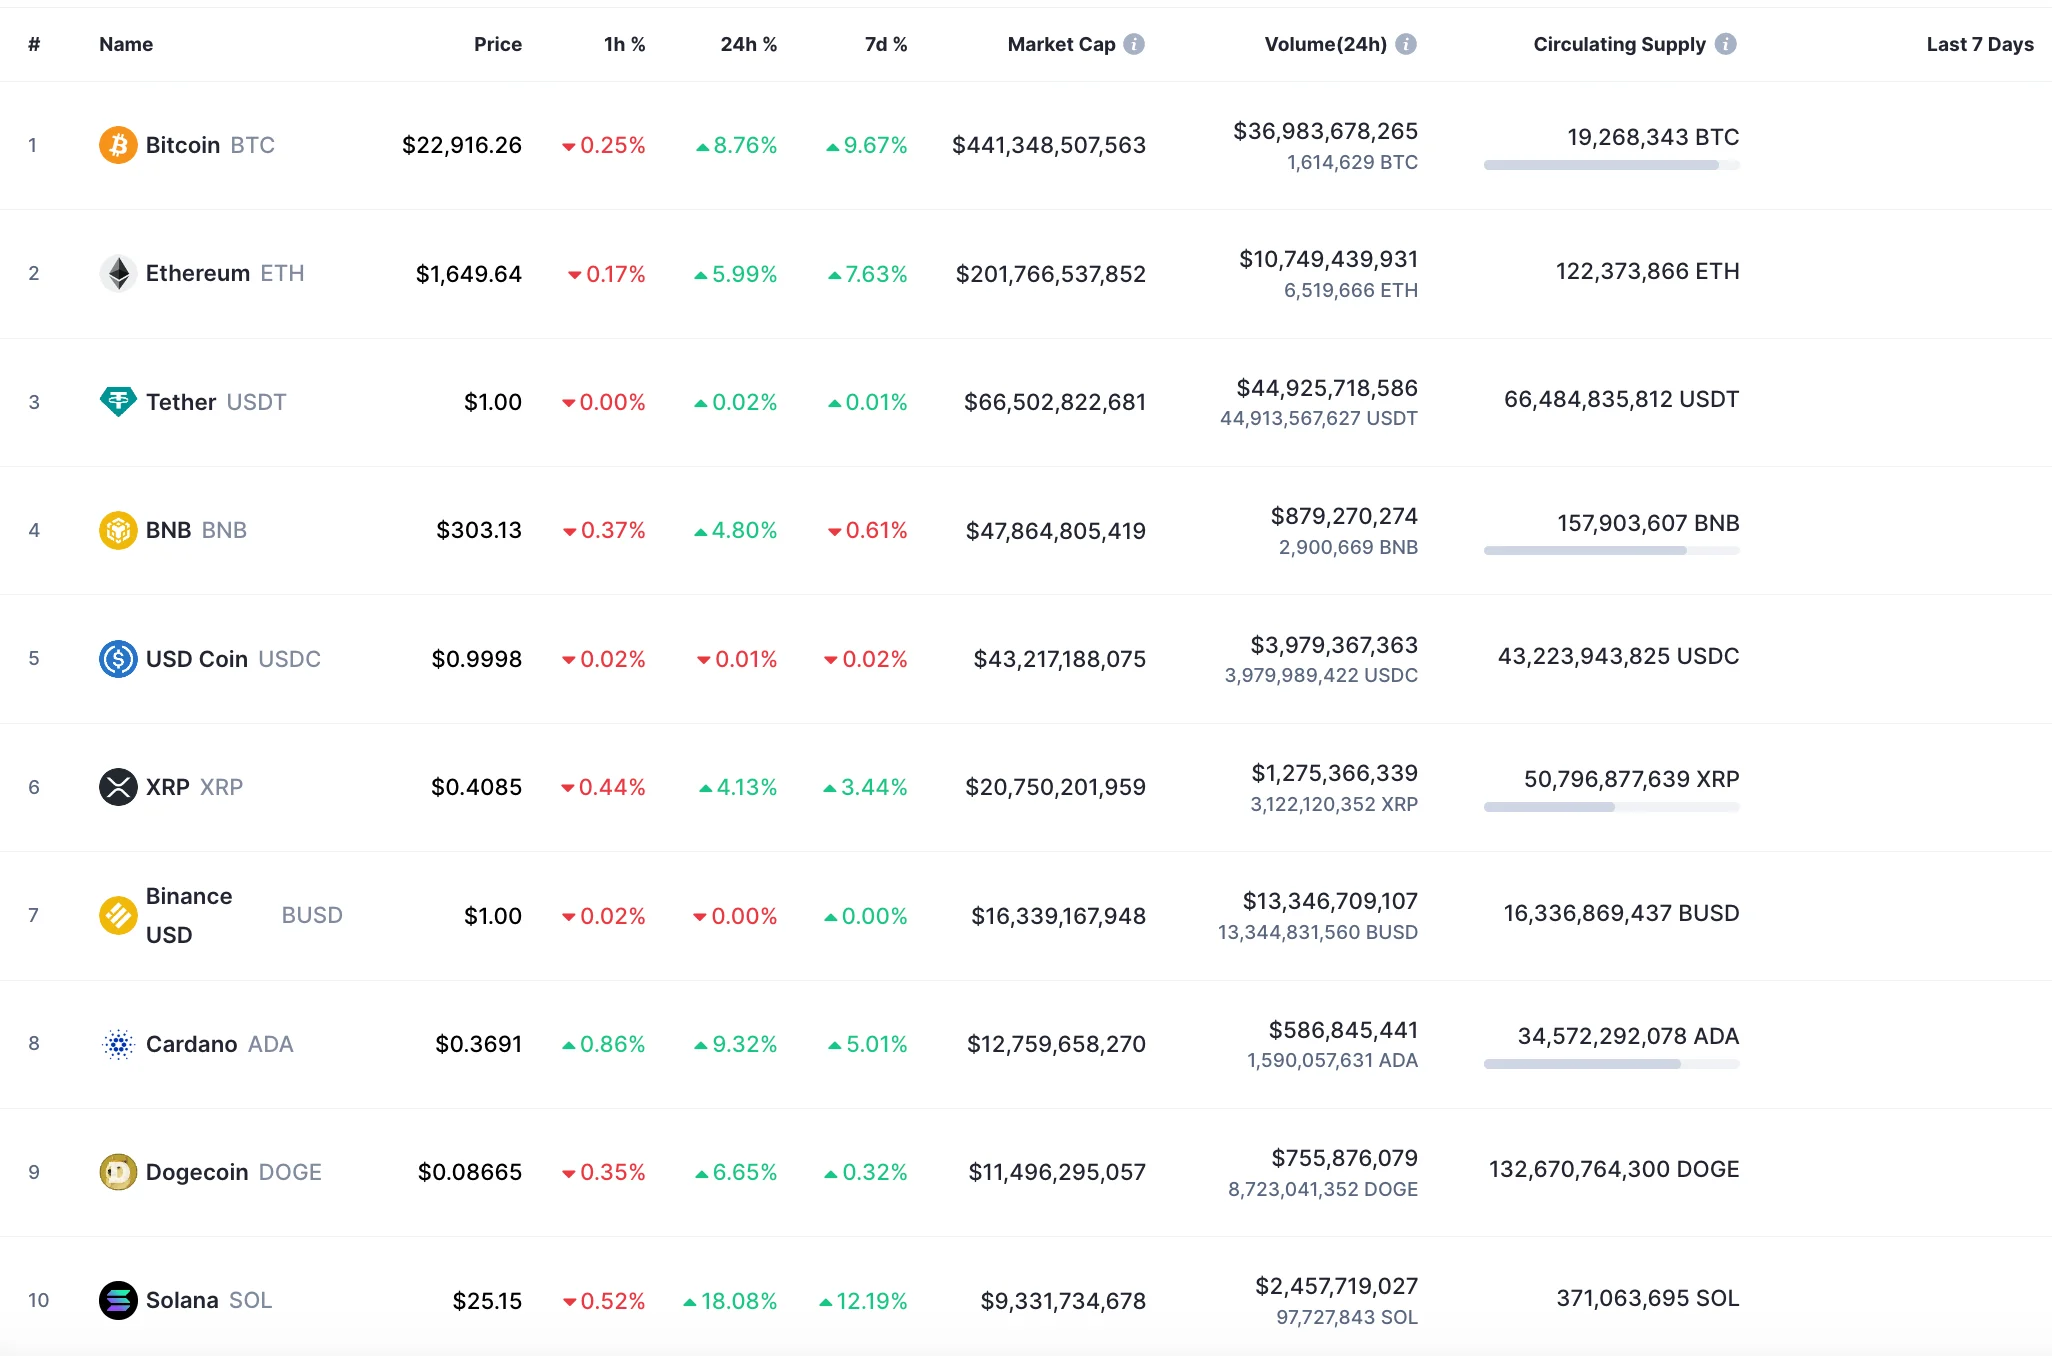Select the Ethereum ETH icon
Image resolution: width=2052 pixels, height=1356 pixels.
[x=117, y=273]
